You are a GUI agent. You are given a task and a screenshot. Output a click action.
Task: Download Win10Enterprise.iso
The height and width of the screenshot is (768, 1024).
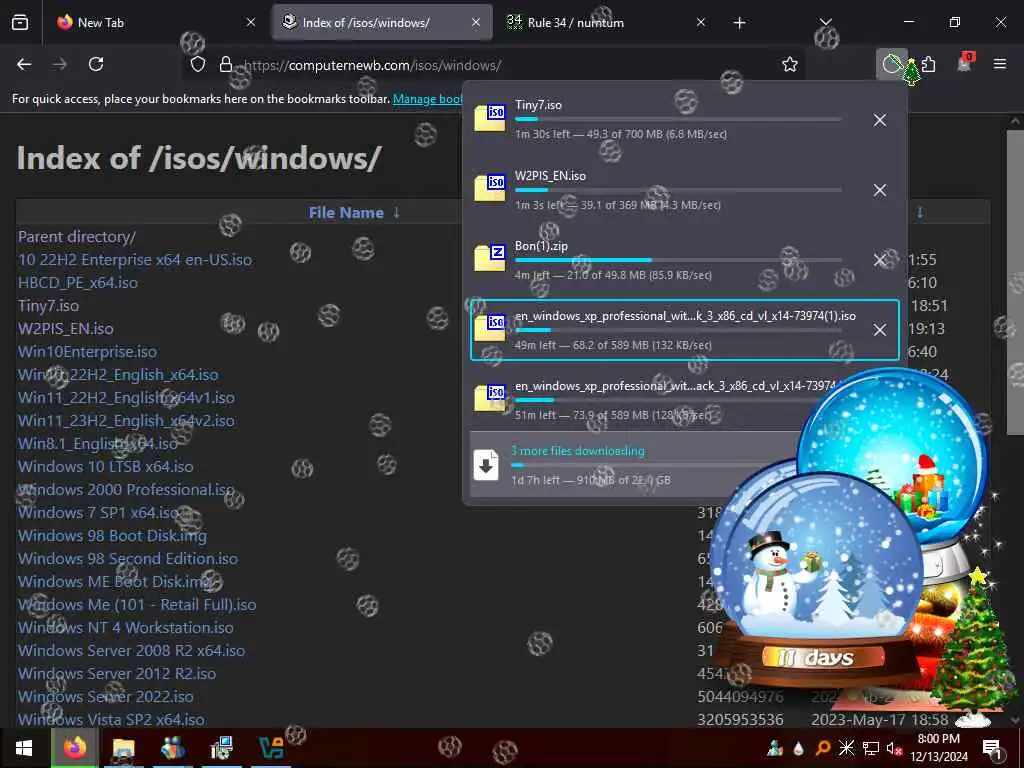coord(87,351)
